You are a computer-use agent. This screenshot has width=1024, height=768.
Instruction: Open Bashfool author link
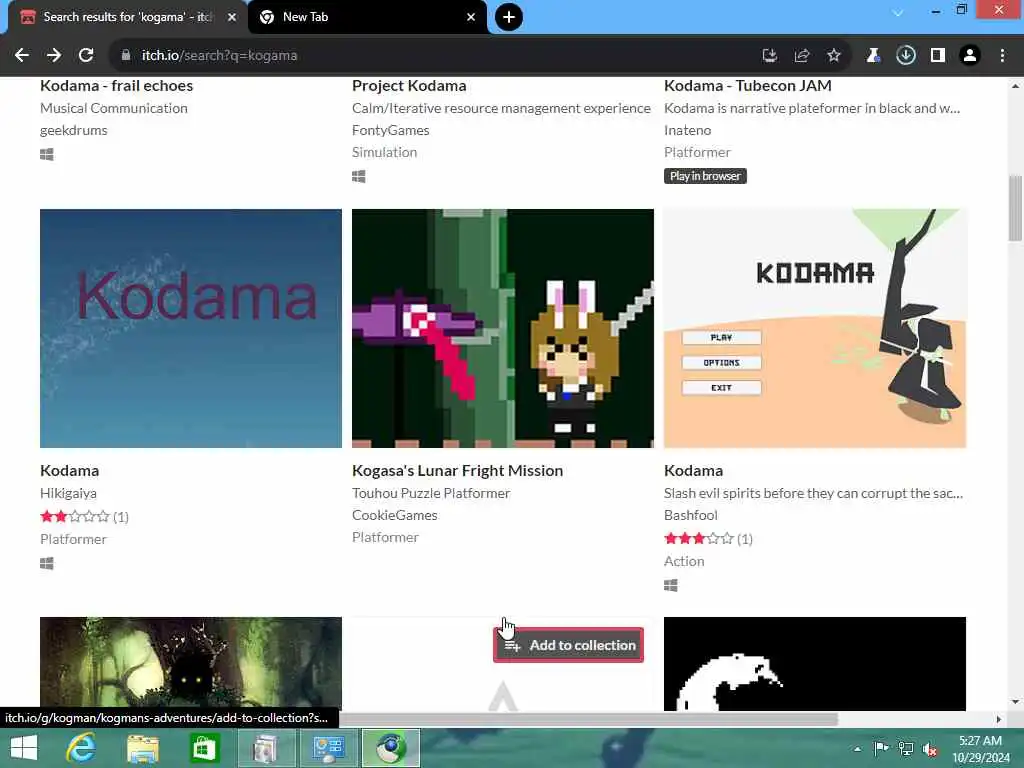tap(691, 515)
